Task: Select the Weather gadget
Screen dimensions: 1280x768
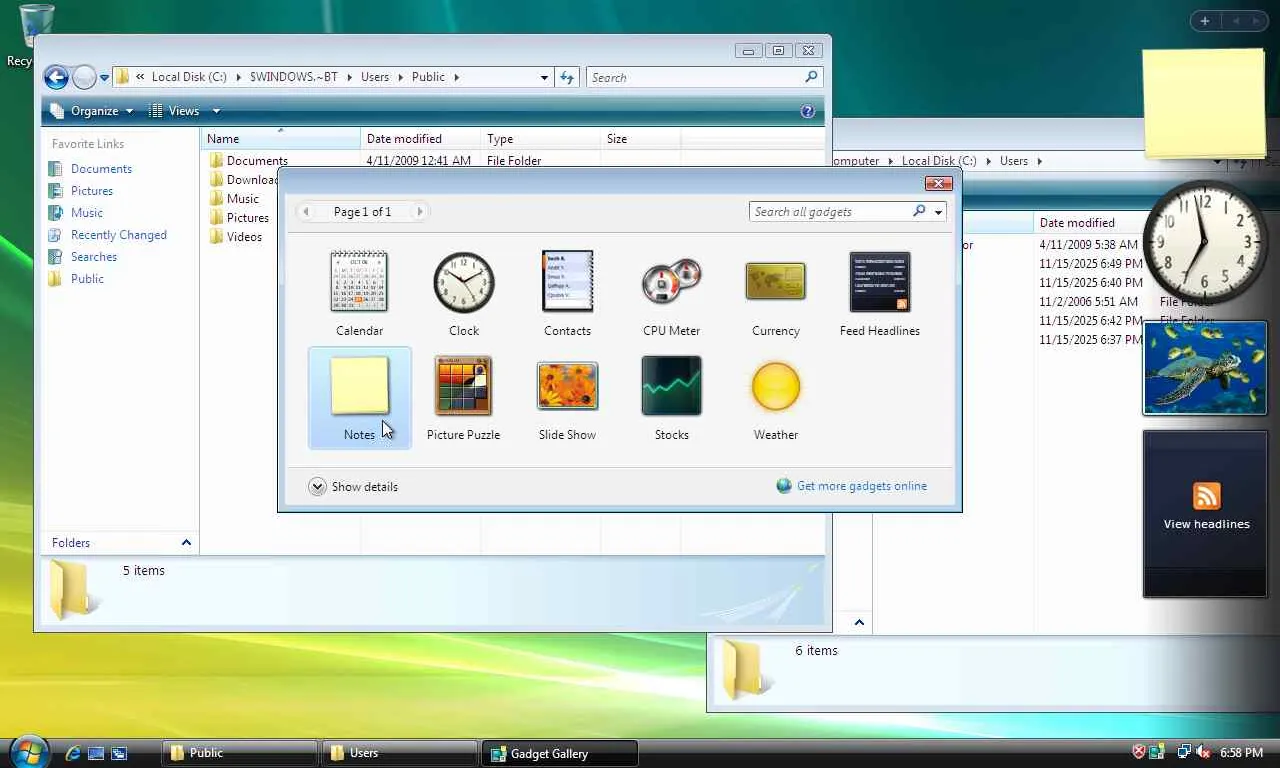Action: click(x=775, y=398)
